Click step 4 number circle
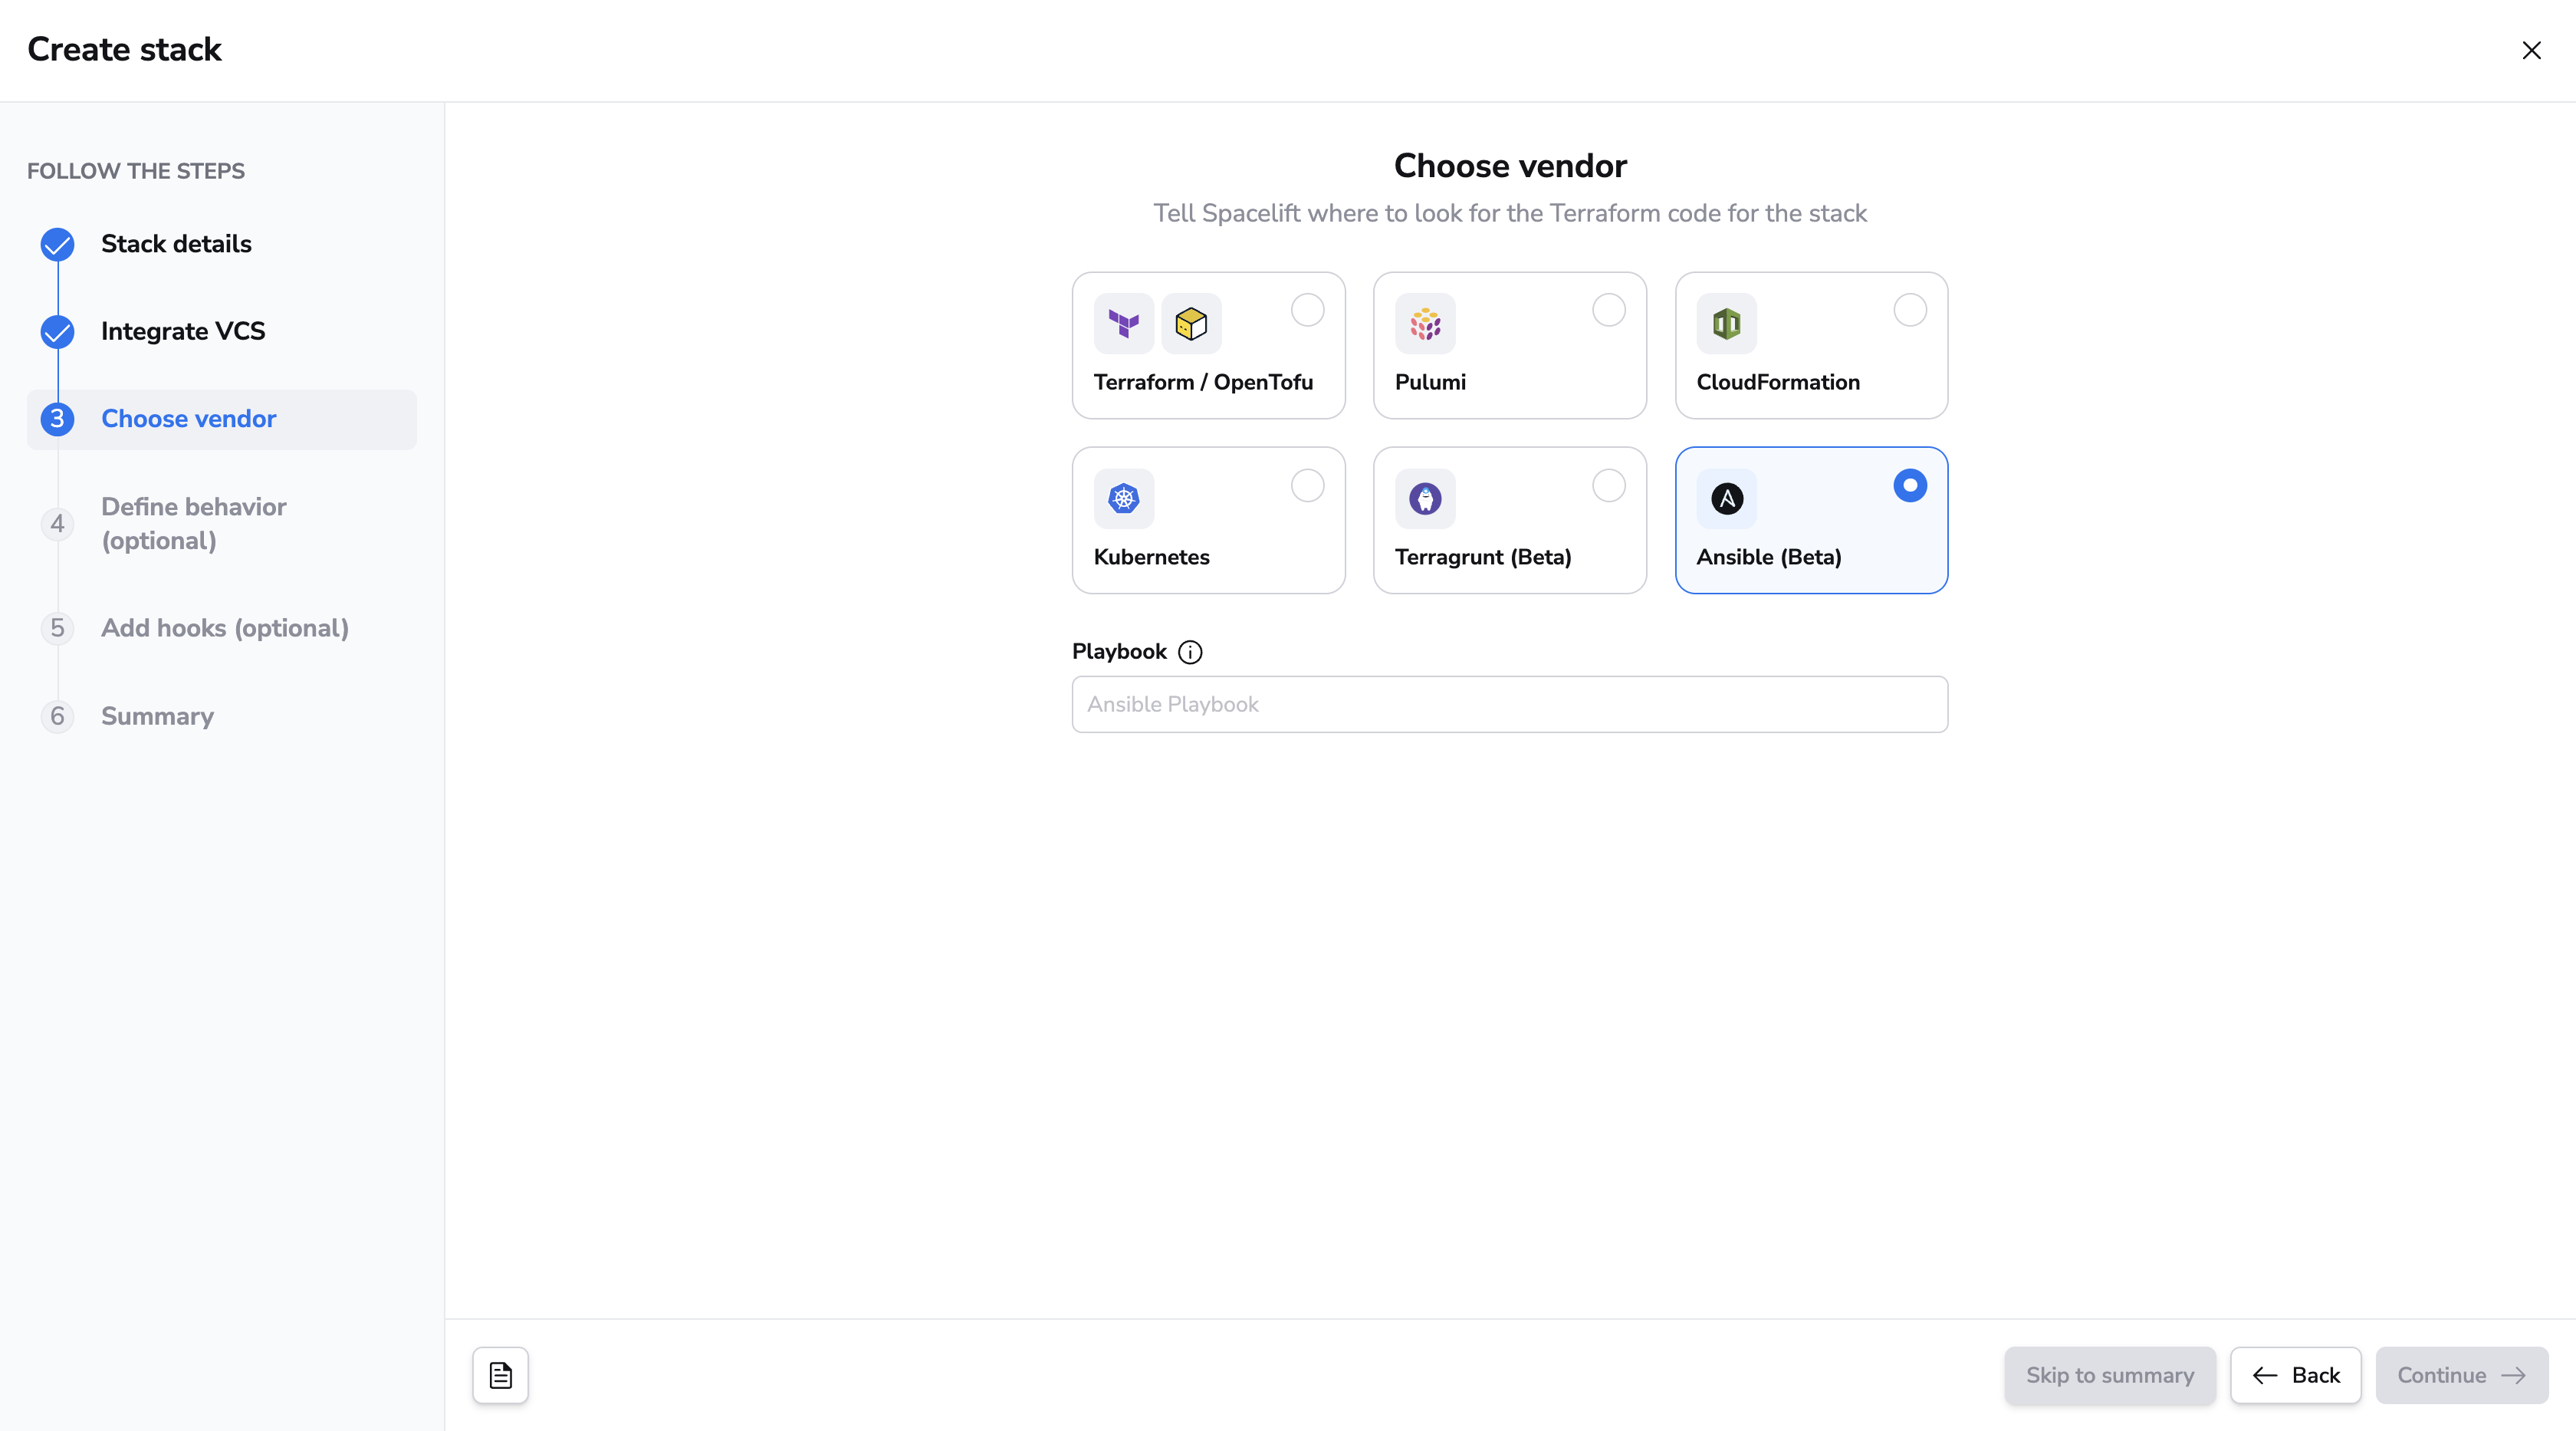2576x1431 pixels. [57, 524]
